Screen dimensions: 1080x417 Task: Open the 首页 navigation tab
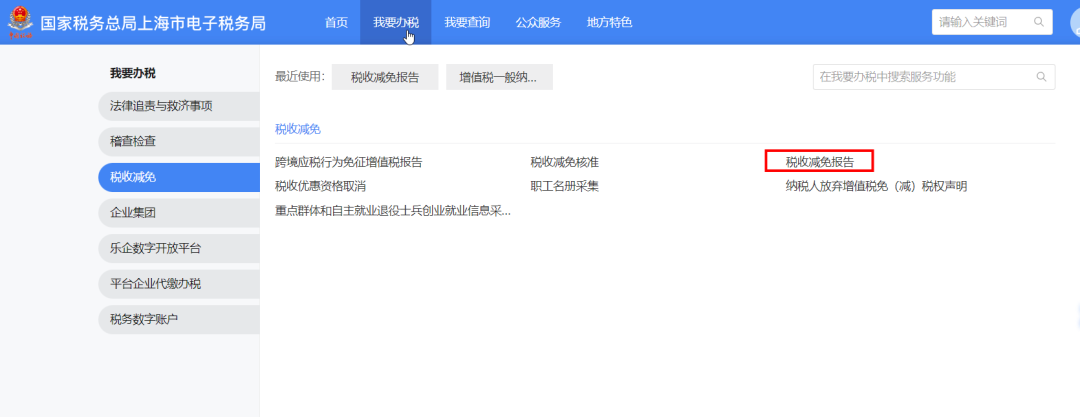336,22
